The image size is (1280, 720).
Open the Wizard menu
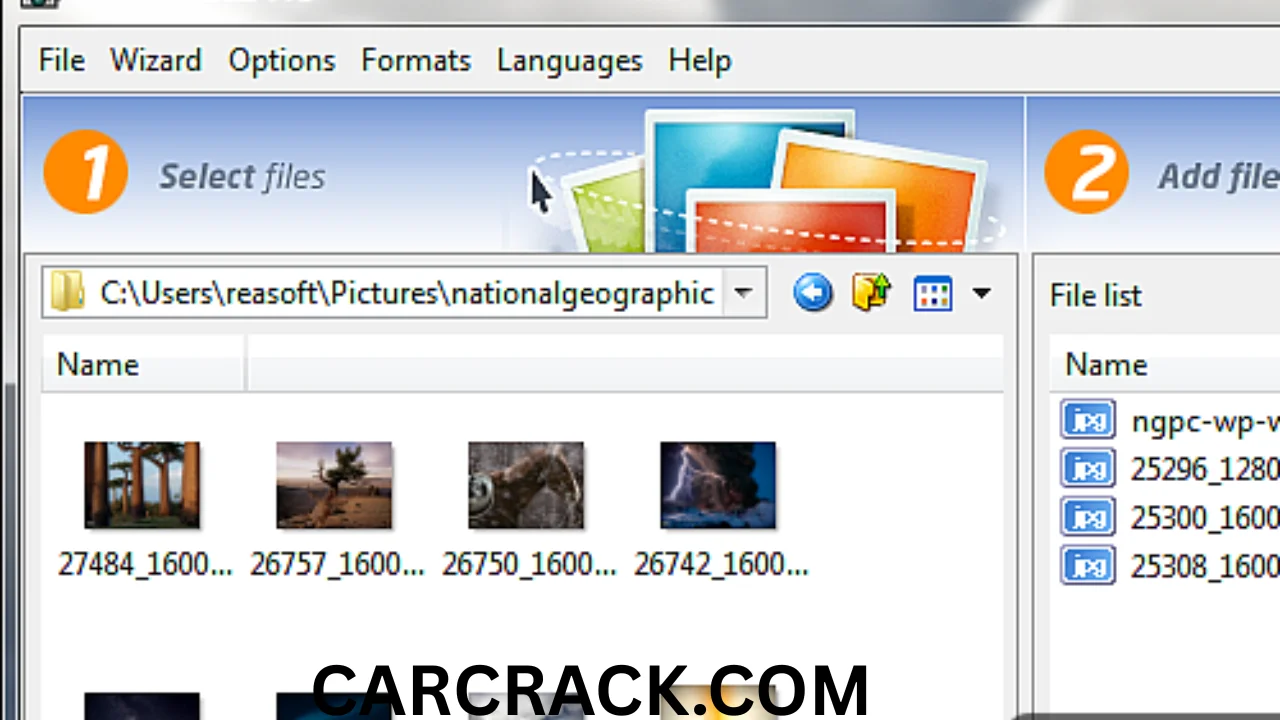155,61
